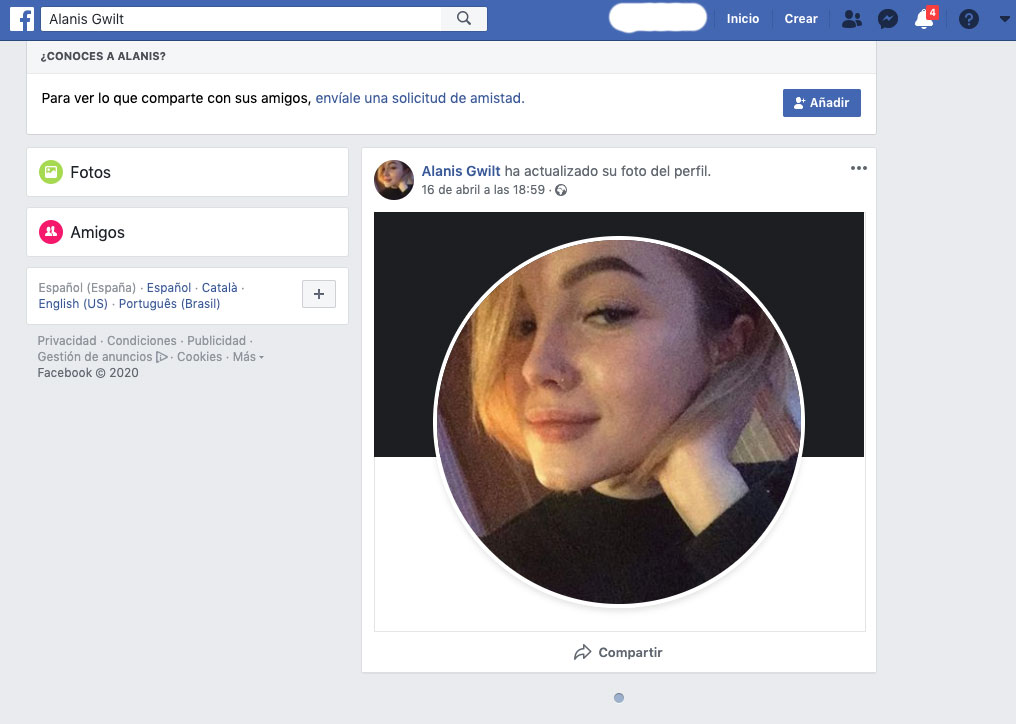Click the Compartir share arrow icon
Image resolution: width=1016 pixels, height=724 pixels.
(x=581, y=651)
